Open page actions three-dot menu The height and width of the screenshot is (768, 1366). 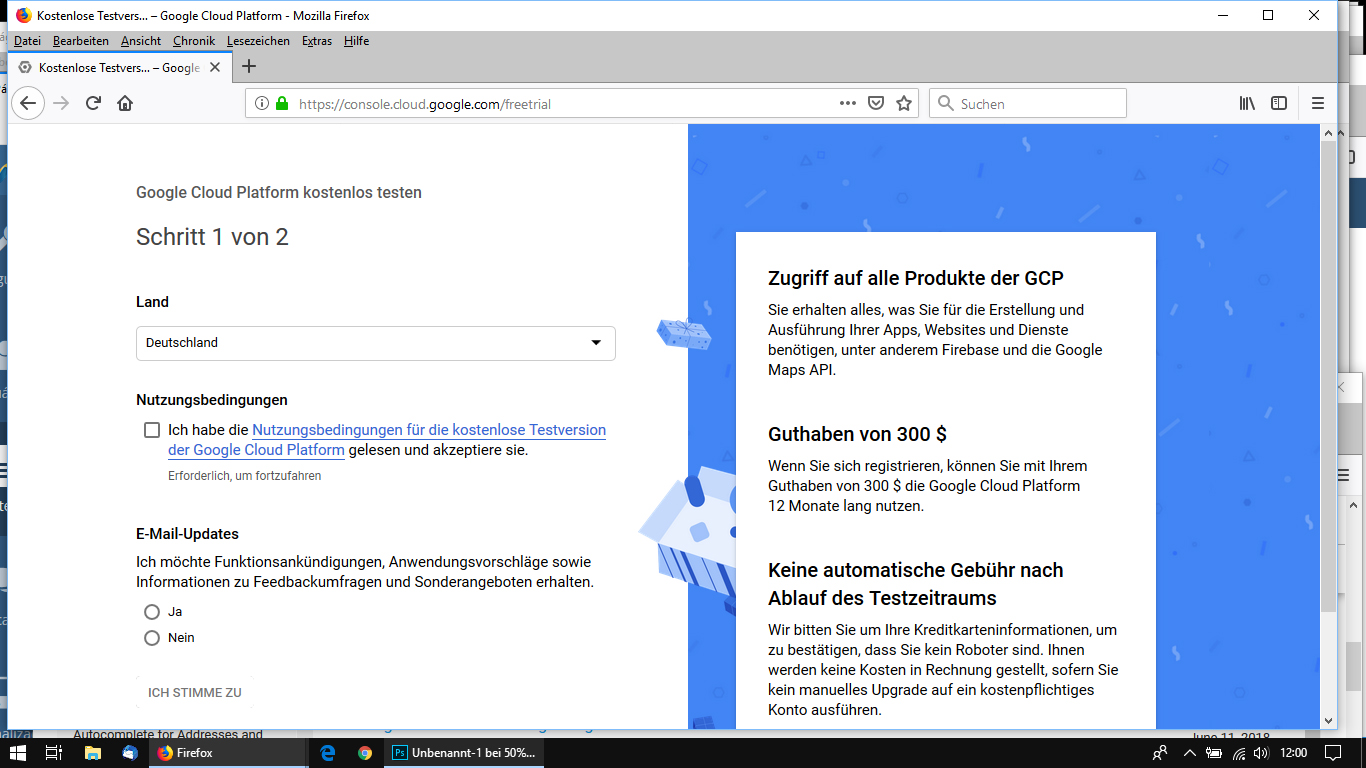tap(848, 103)
